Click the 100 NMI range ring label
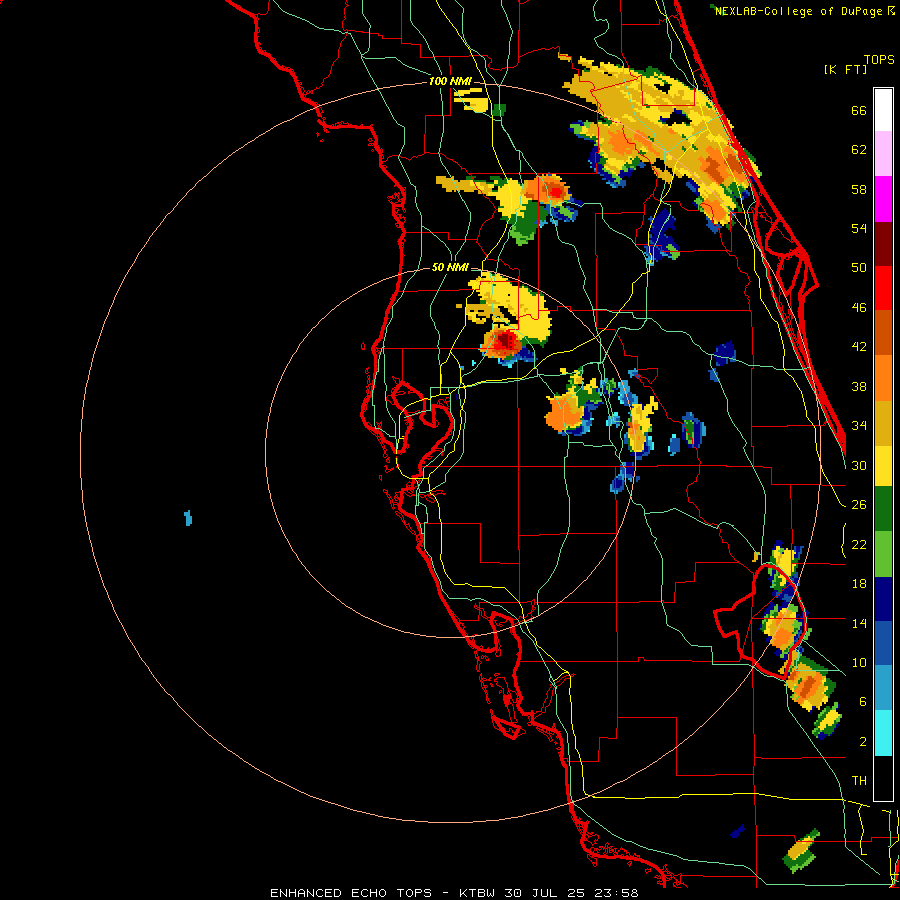Viewport: 900px width, 900px height. point(450,81)
